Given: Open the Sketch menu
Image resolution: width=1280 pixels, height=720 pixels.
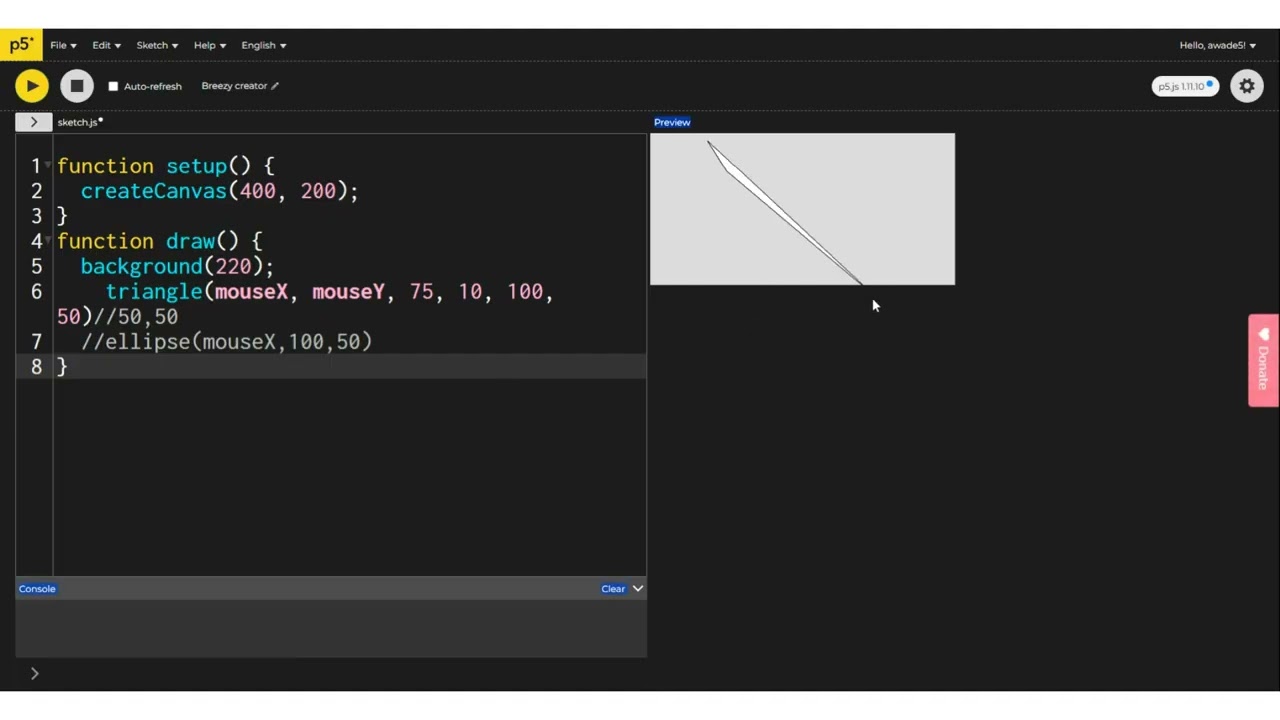Looking at the screenshot, I should (157, 45).
